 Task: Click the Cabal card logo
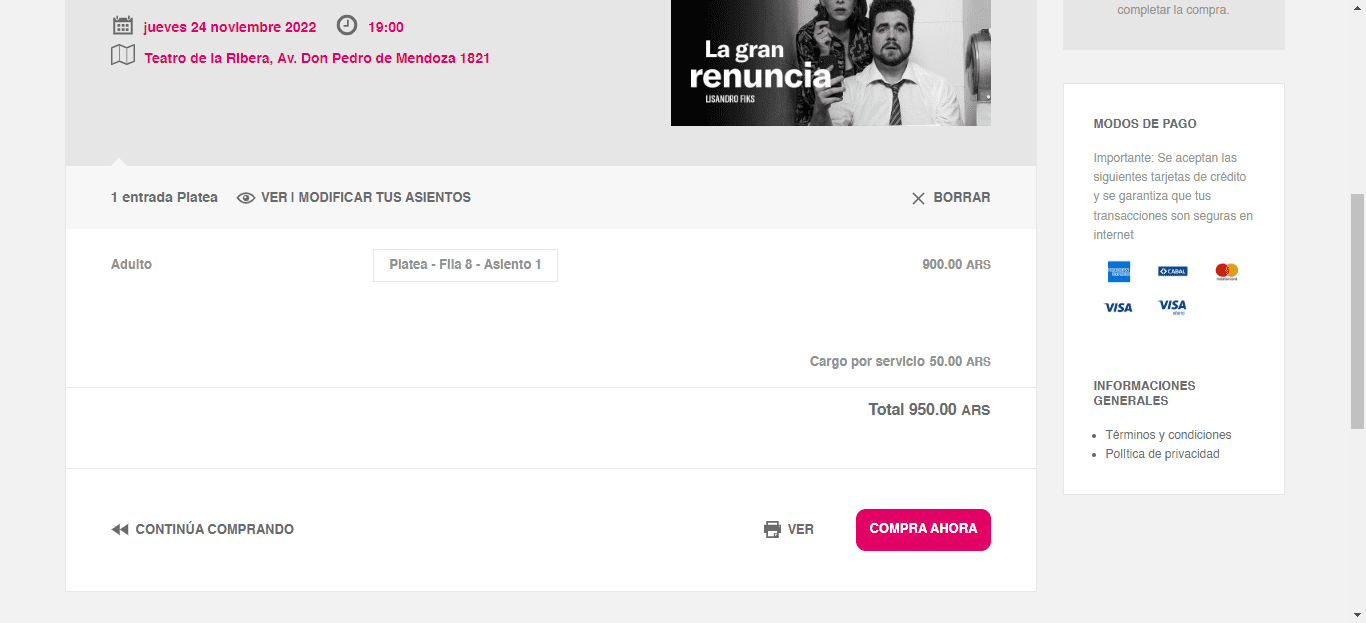pyautogui.click(x=1172, y=271)
